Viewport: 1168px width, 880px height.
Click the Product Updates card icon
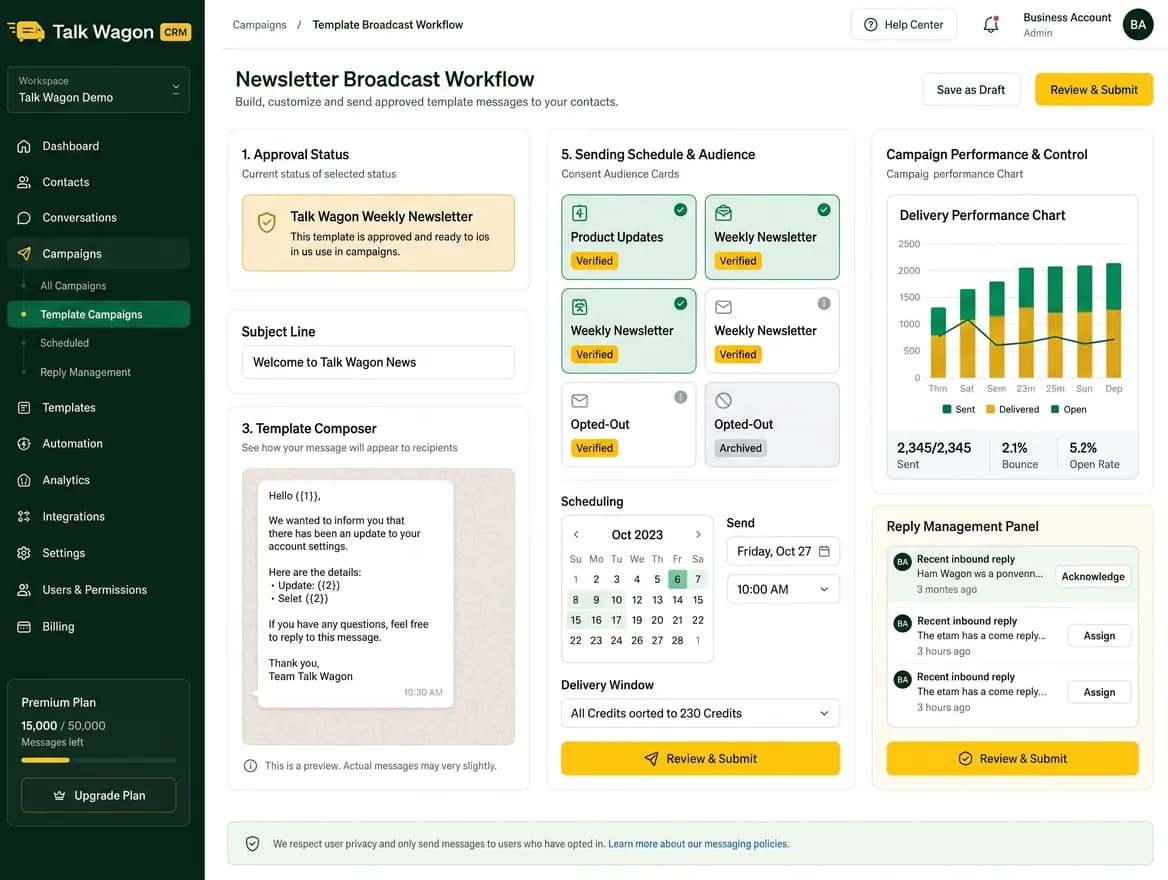pyautogui.click(x=580, y=213)
